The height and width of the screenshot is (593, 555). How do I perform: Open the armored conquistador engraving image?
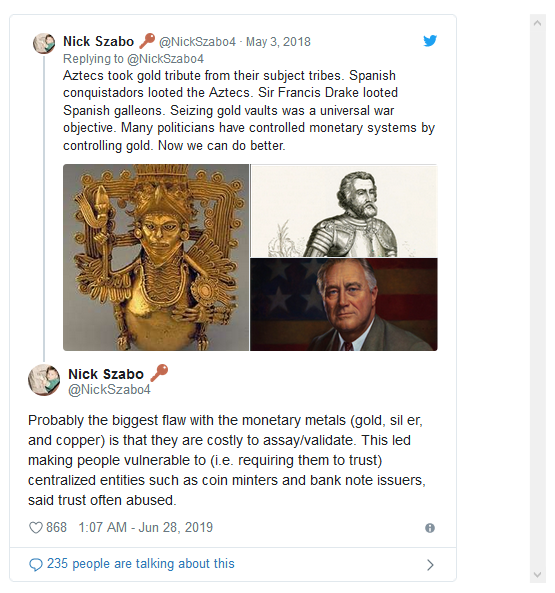click(x=344, y=211)
